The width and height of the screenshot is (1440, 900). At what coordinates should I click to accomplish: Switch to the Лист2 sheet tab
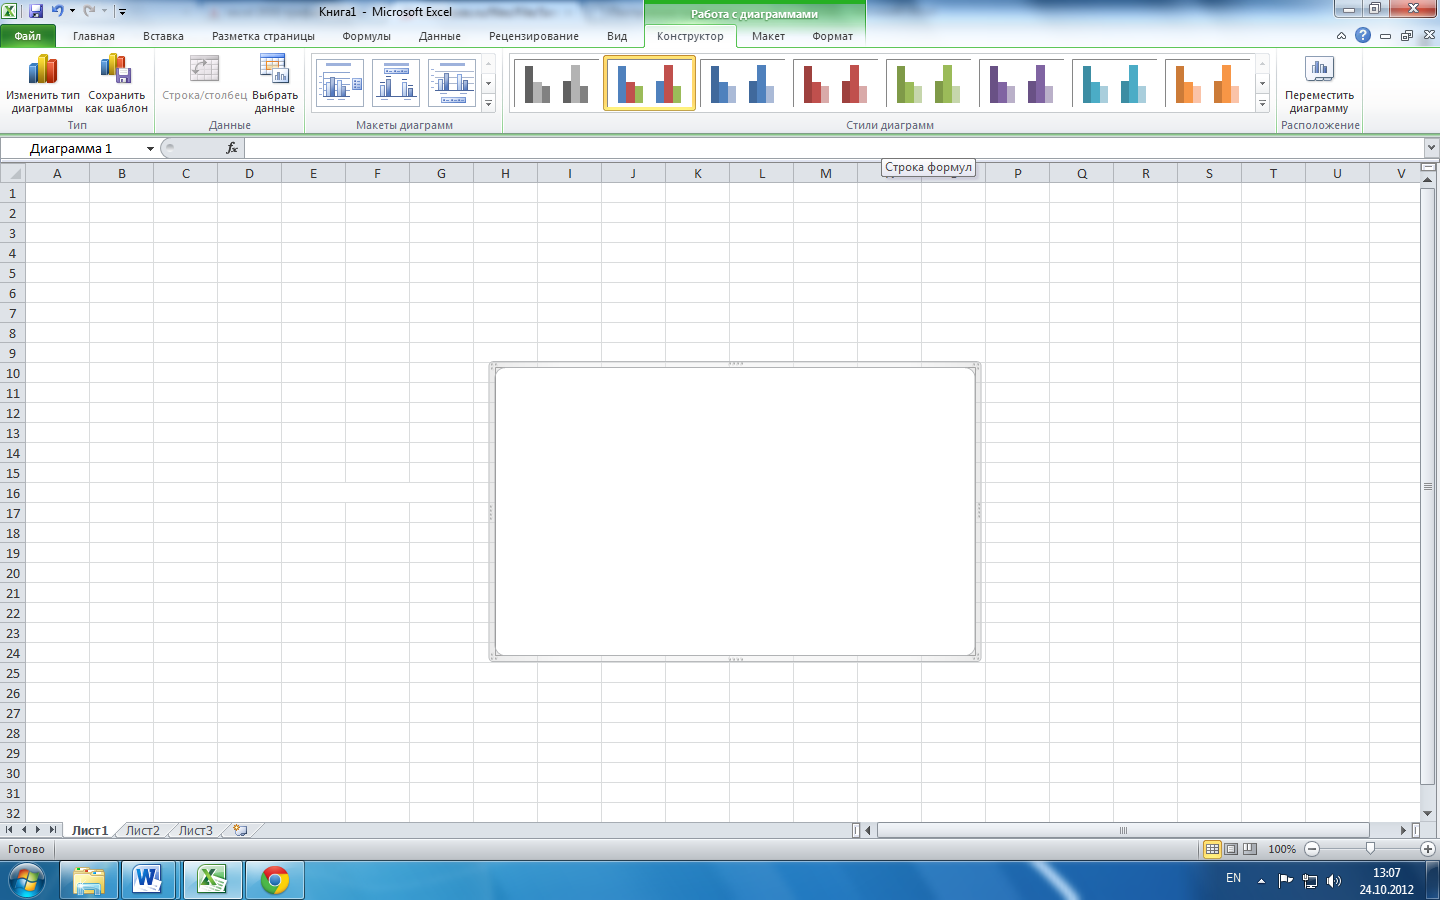[x=142, y=830]
